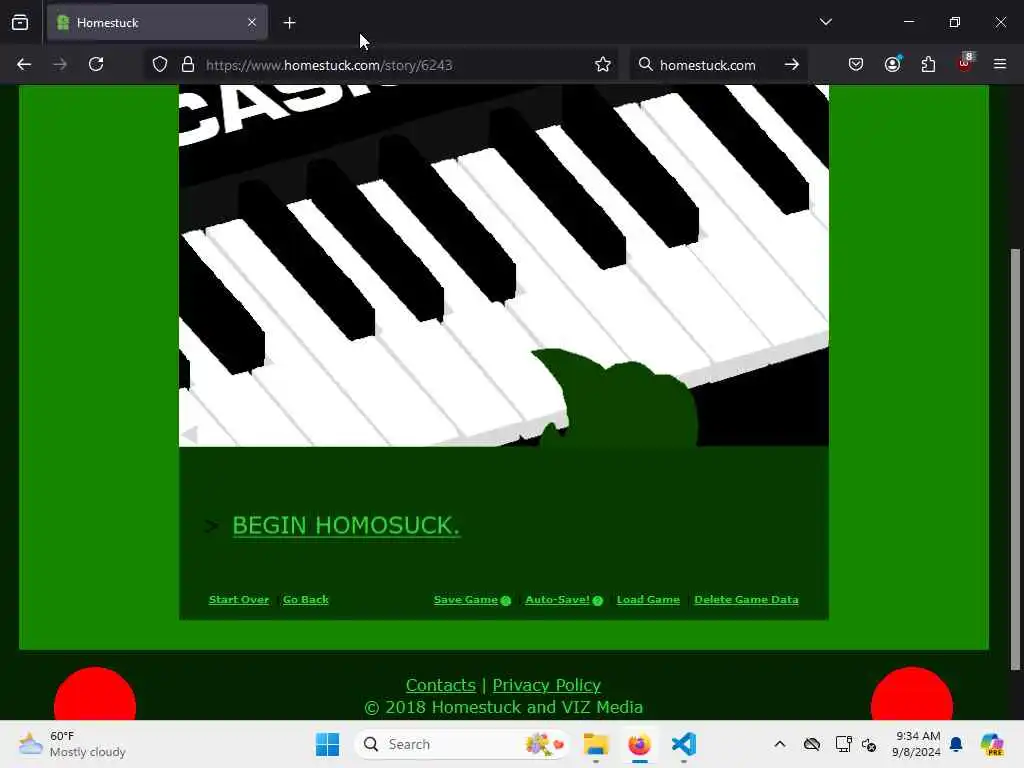Viewport: 1024px width, 768px height.
Task: Open the Contacts footer link
Action: tap(441, 685)
